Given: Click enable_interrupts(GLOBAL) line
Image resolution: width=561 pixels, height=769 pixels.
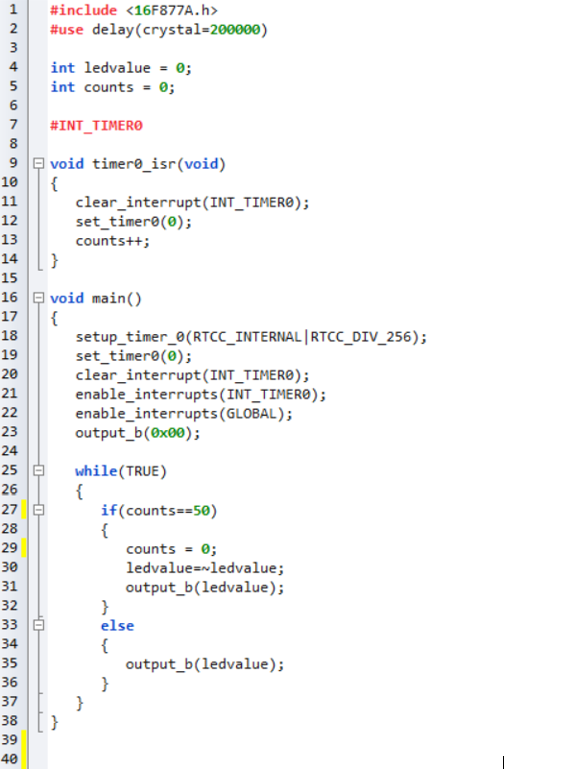Looking at the screenshot, I should (x=184, y=413).
